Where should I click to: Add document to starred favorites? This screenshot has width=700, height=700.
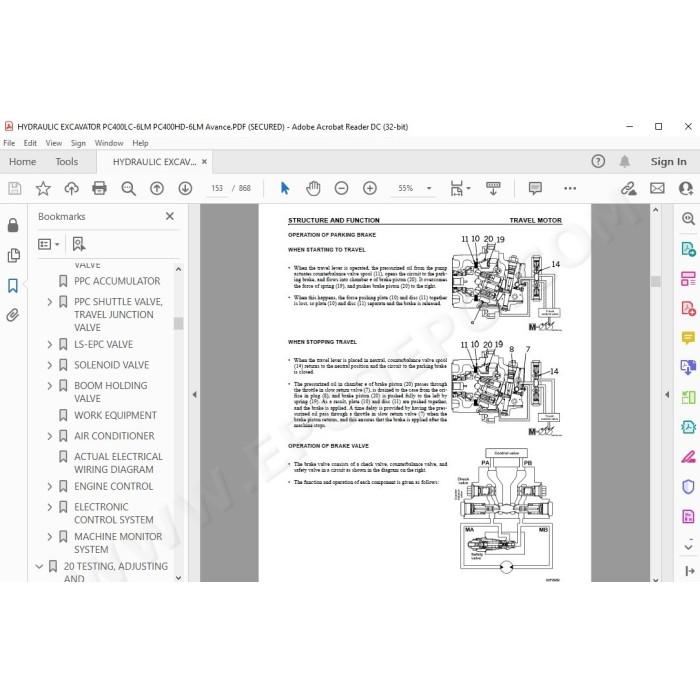(x=43, y=188)
